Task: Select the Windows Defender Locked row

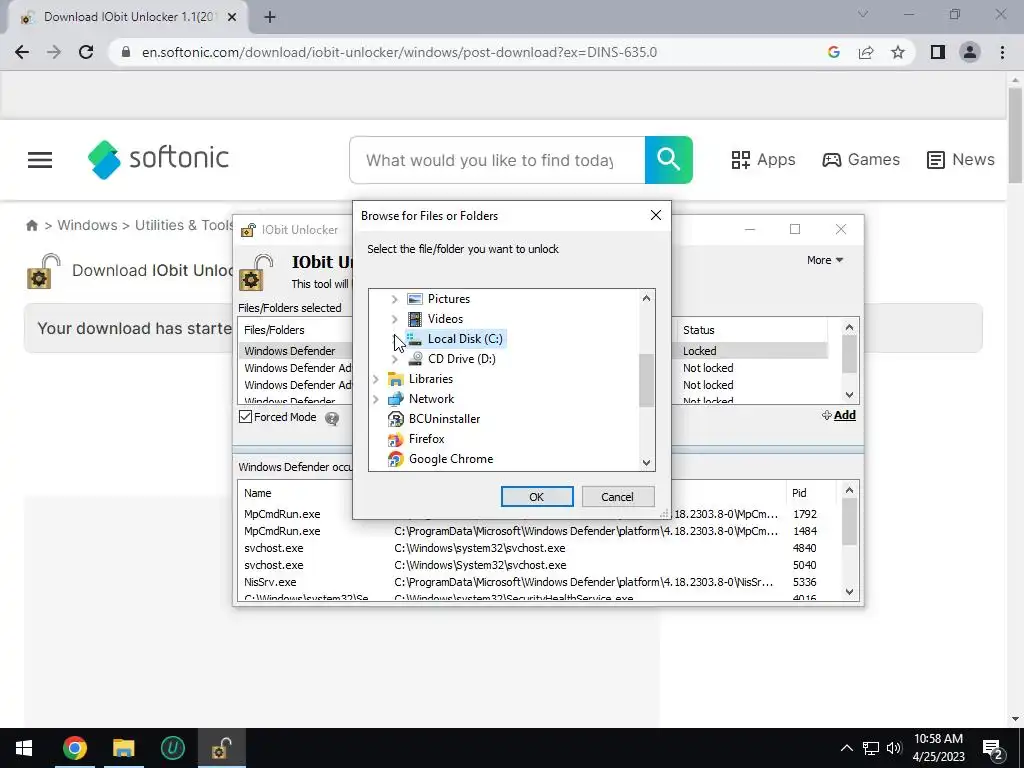Action: [534, 351]
